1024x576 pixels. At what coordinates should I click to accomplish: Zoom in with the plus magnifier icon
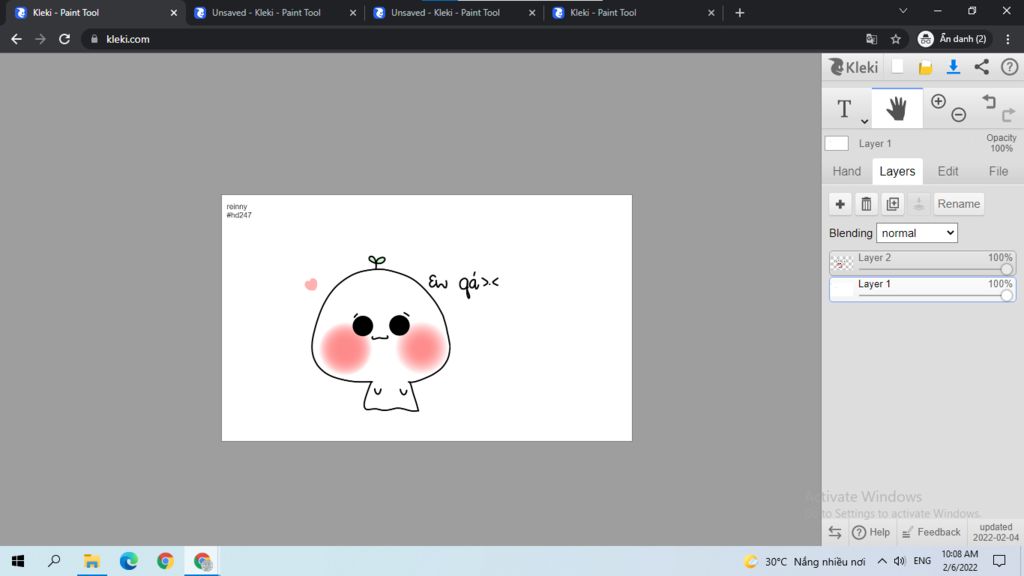pos(938,101)
